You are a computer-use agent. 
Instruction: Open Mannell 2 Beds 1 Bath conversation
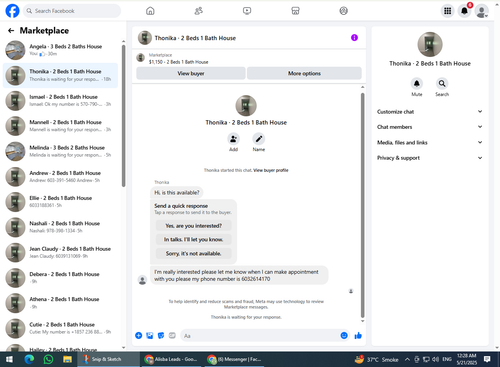(x=60, y=126)
